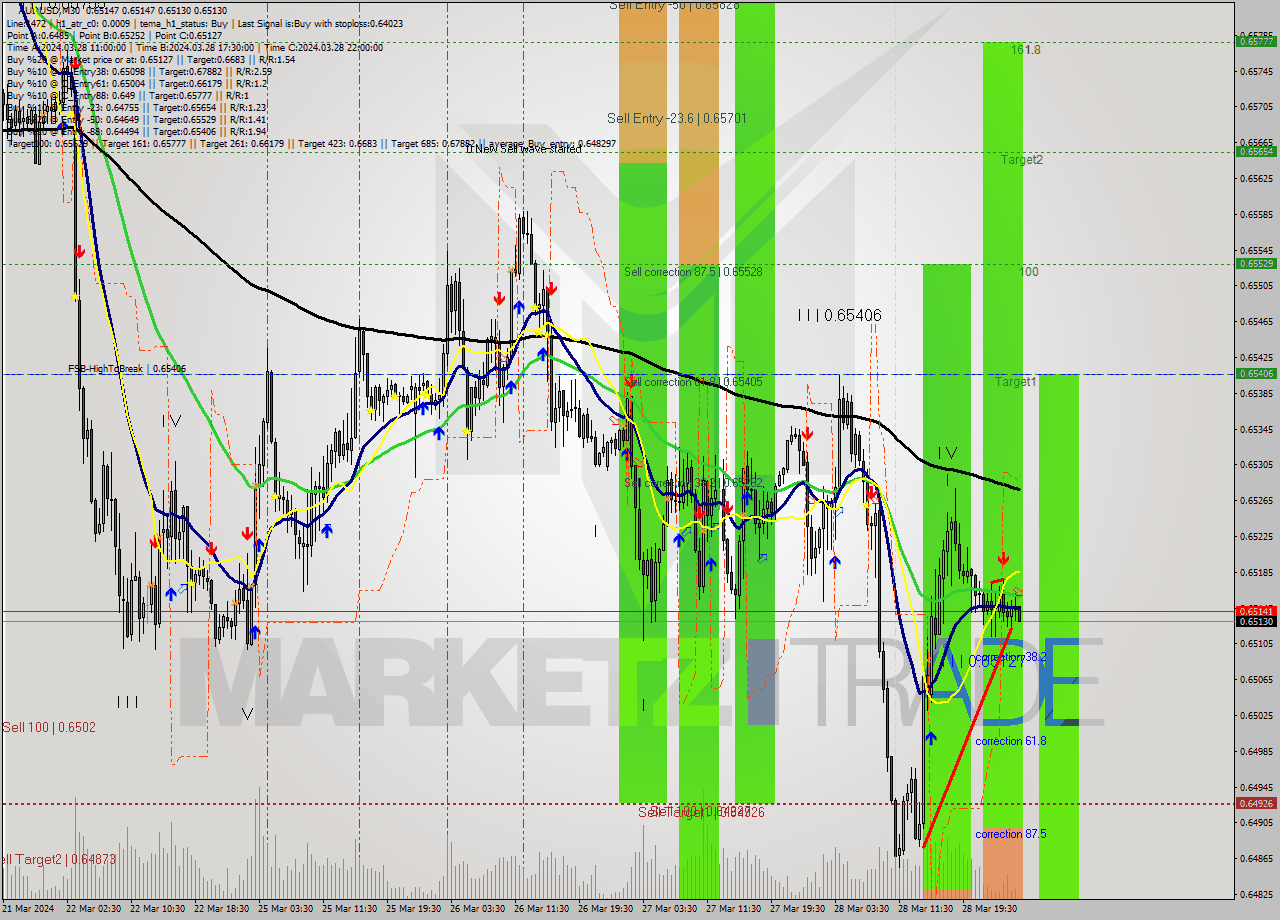Click the I I I 0.65406 wave label
The height and width of the screenshot is (920, 1280).
pos(839,315)
